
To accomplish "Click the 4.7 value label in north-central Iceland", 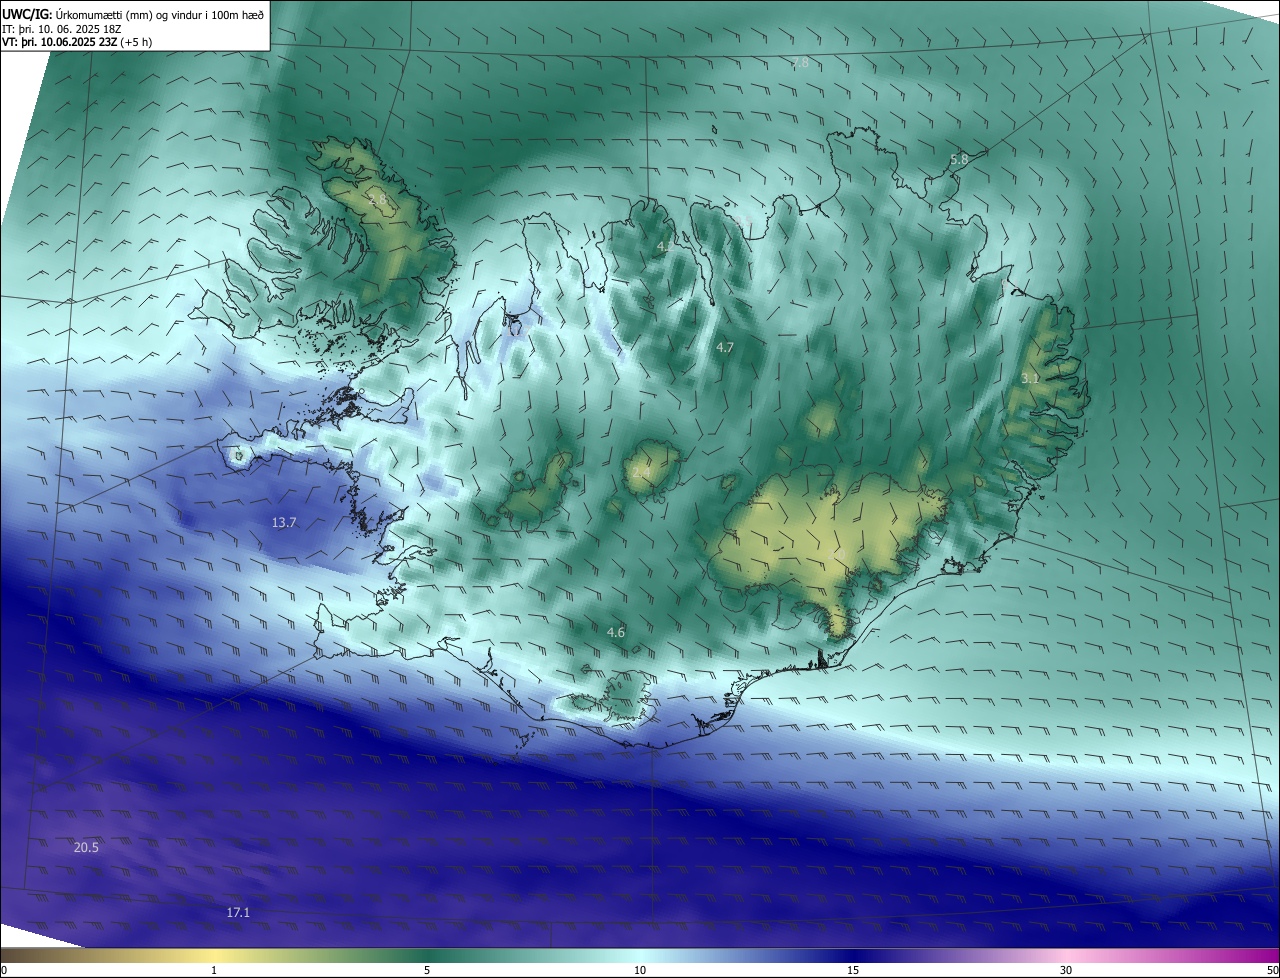I will tap(725, 347).
